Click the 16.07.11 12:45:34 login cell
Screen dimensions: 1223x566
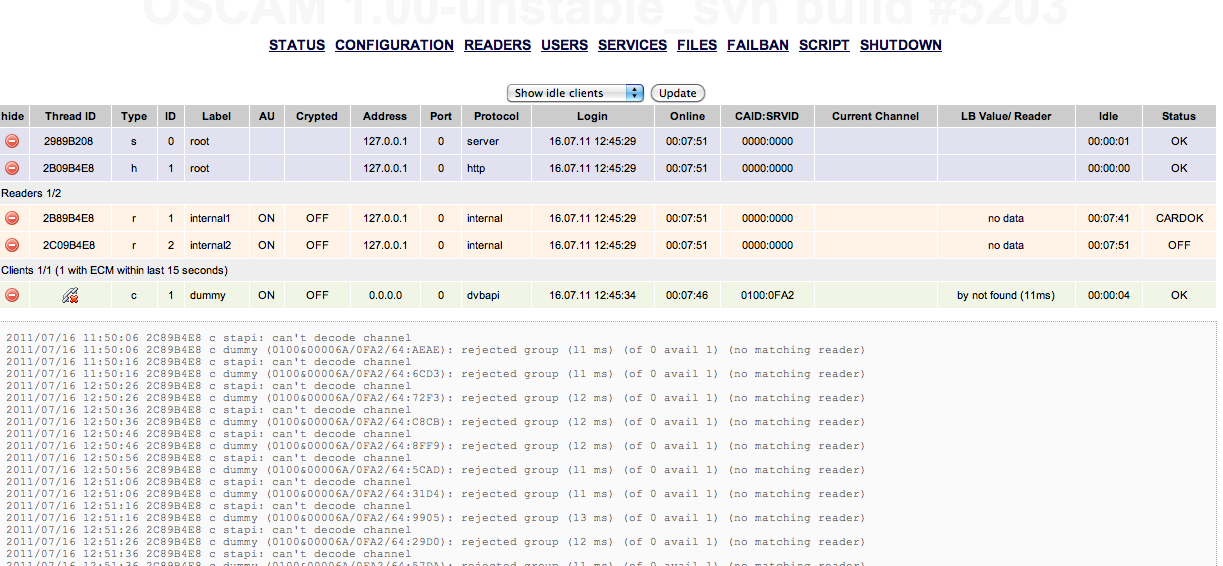592,295
